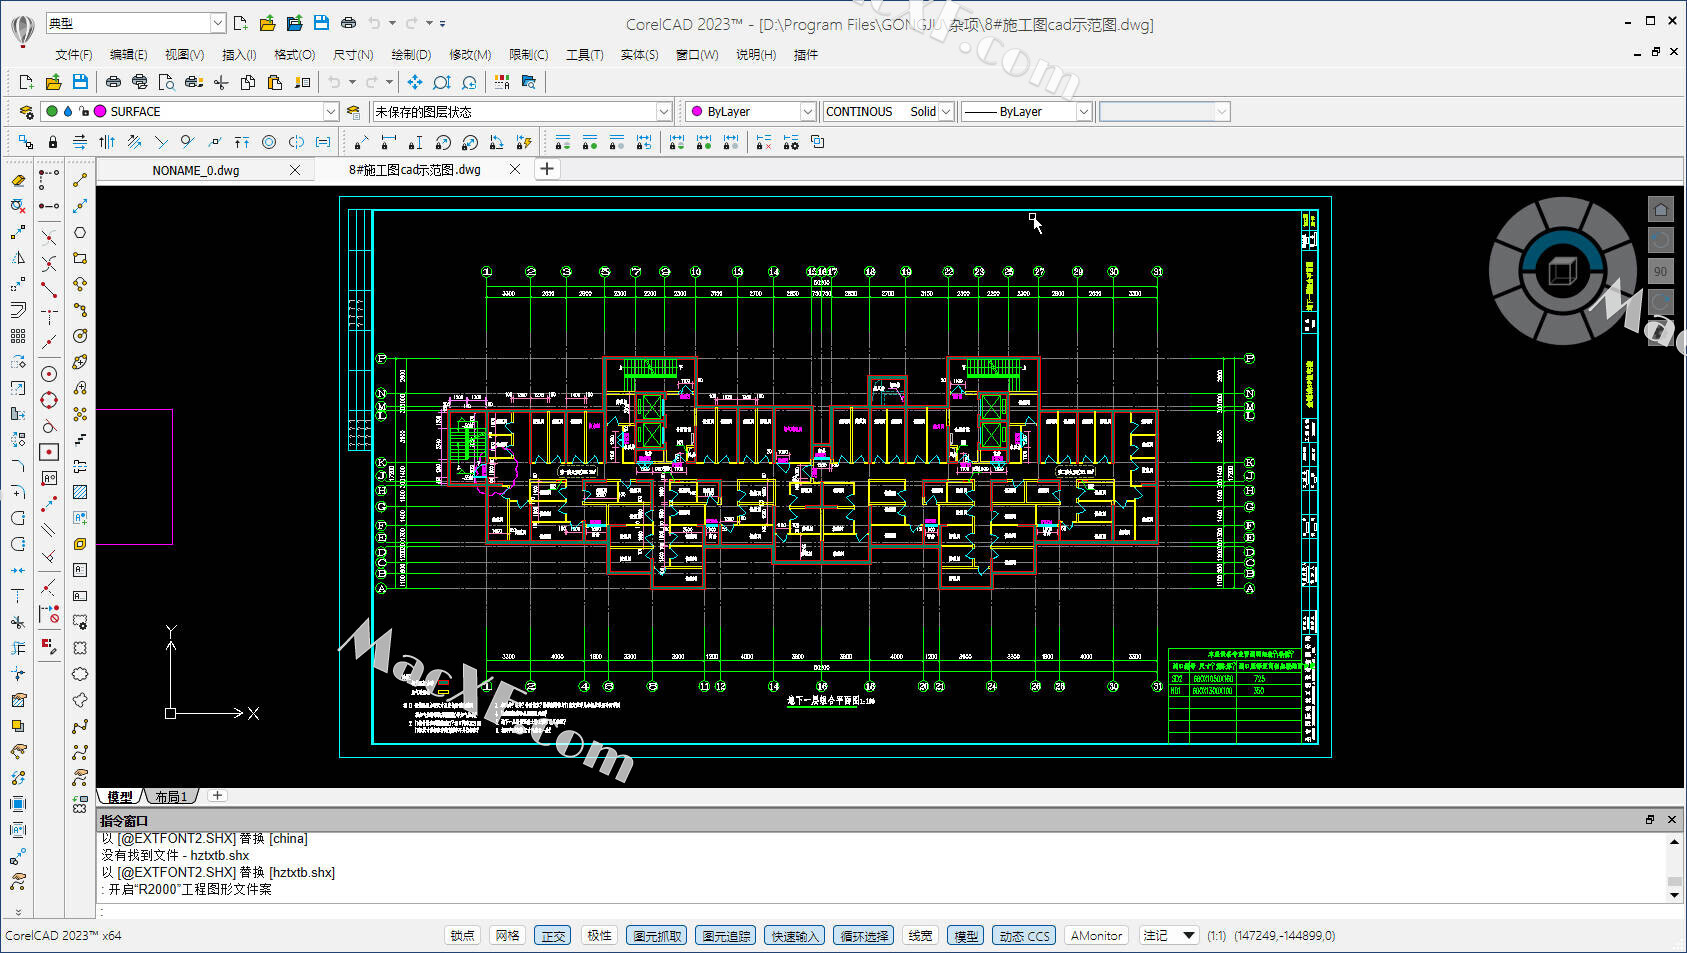Click the Save icon in the standard toolbar

coord(80,82)
